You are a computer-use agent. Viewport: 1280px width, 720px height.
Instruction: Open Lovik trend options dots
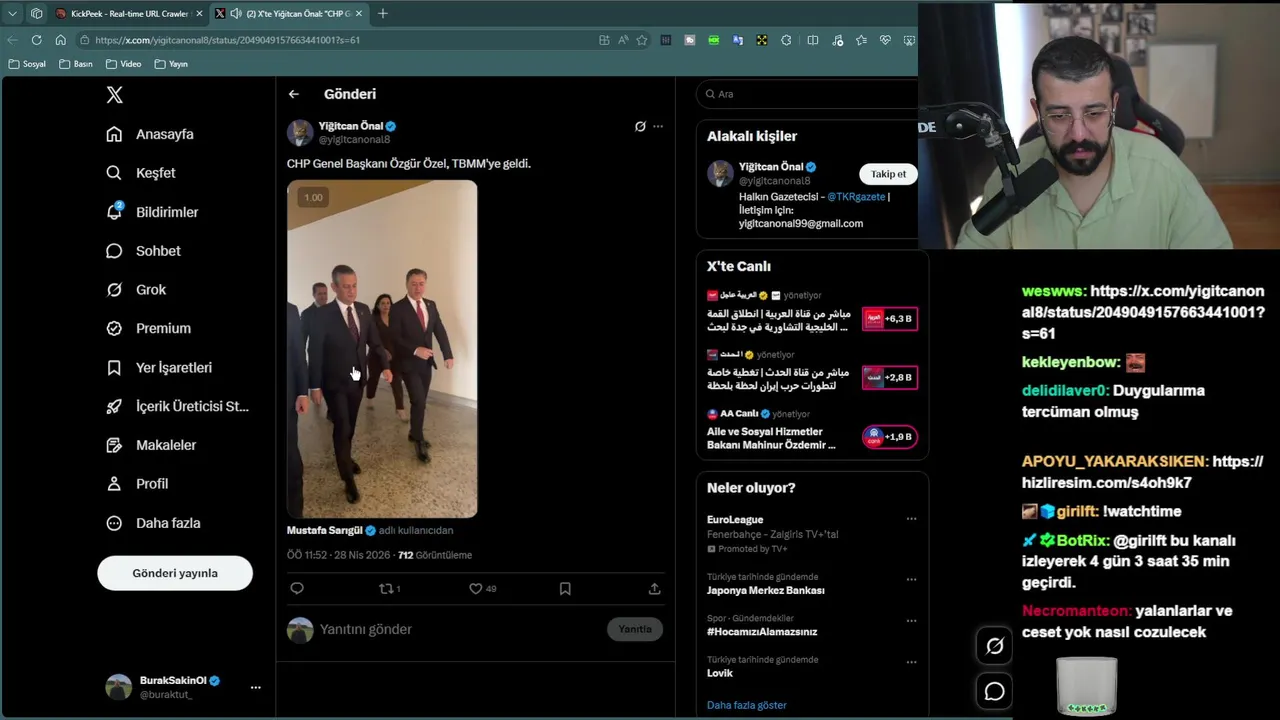coord(911,662)
